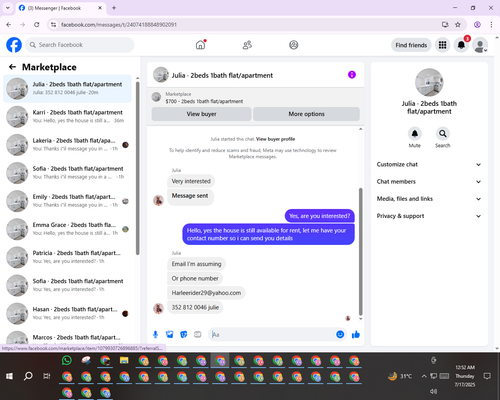This screenshot has height=400, width=500.
Task: Expand Chat members section
Action: pos(429,182)
